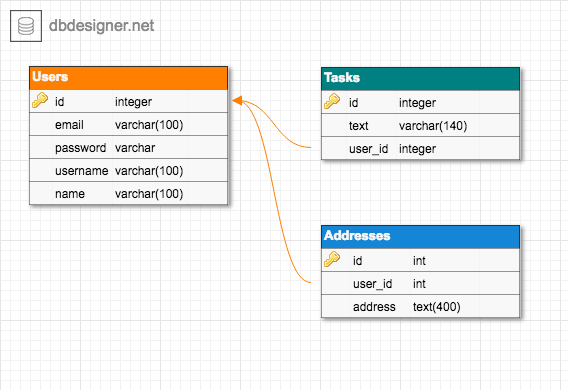
Task: Select the user_id field in Addresses table
Action: [372, 284]
